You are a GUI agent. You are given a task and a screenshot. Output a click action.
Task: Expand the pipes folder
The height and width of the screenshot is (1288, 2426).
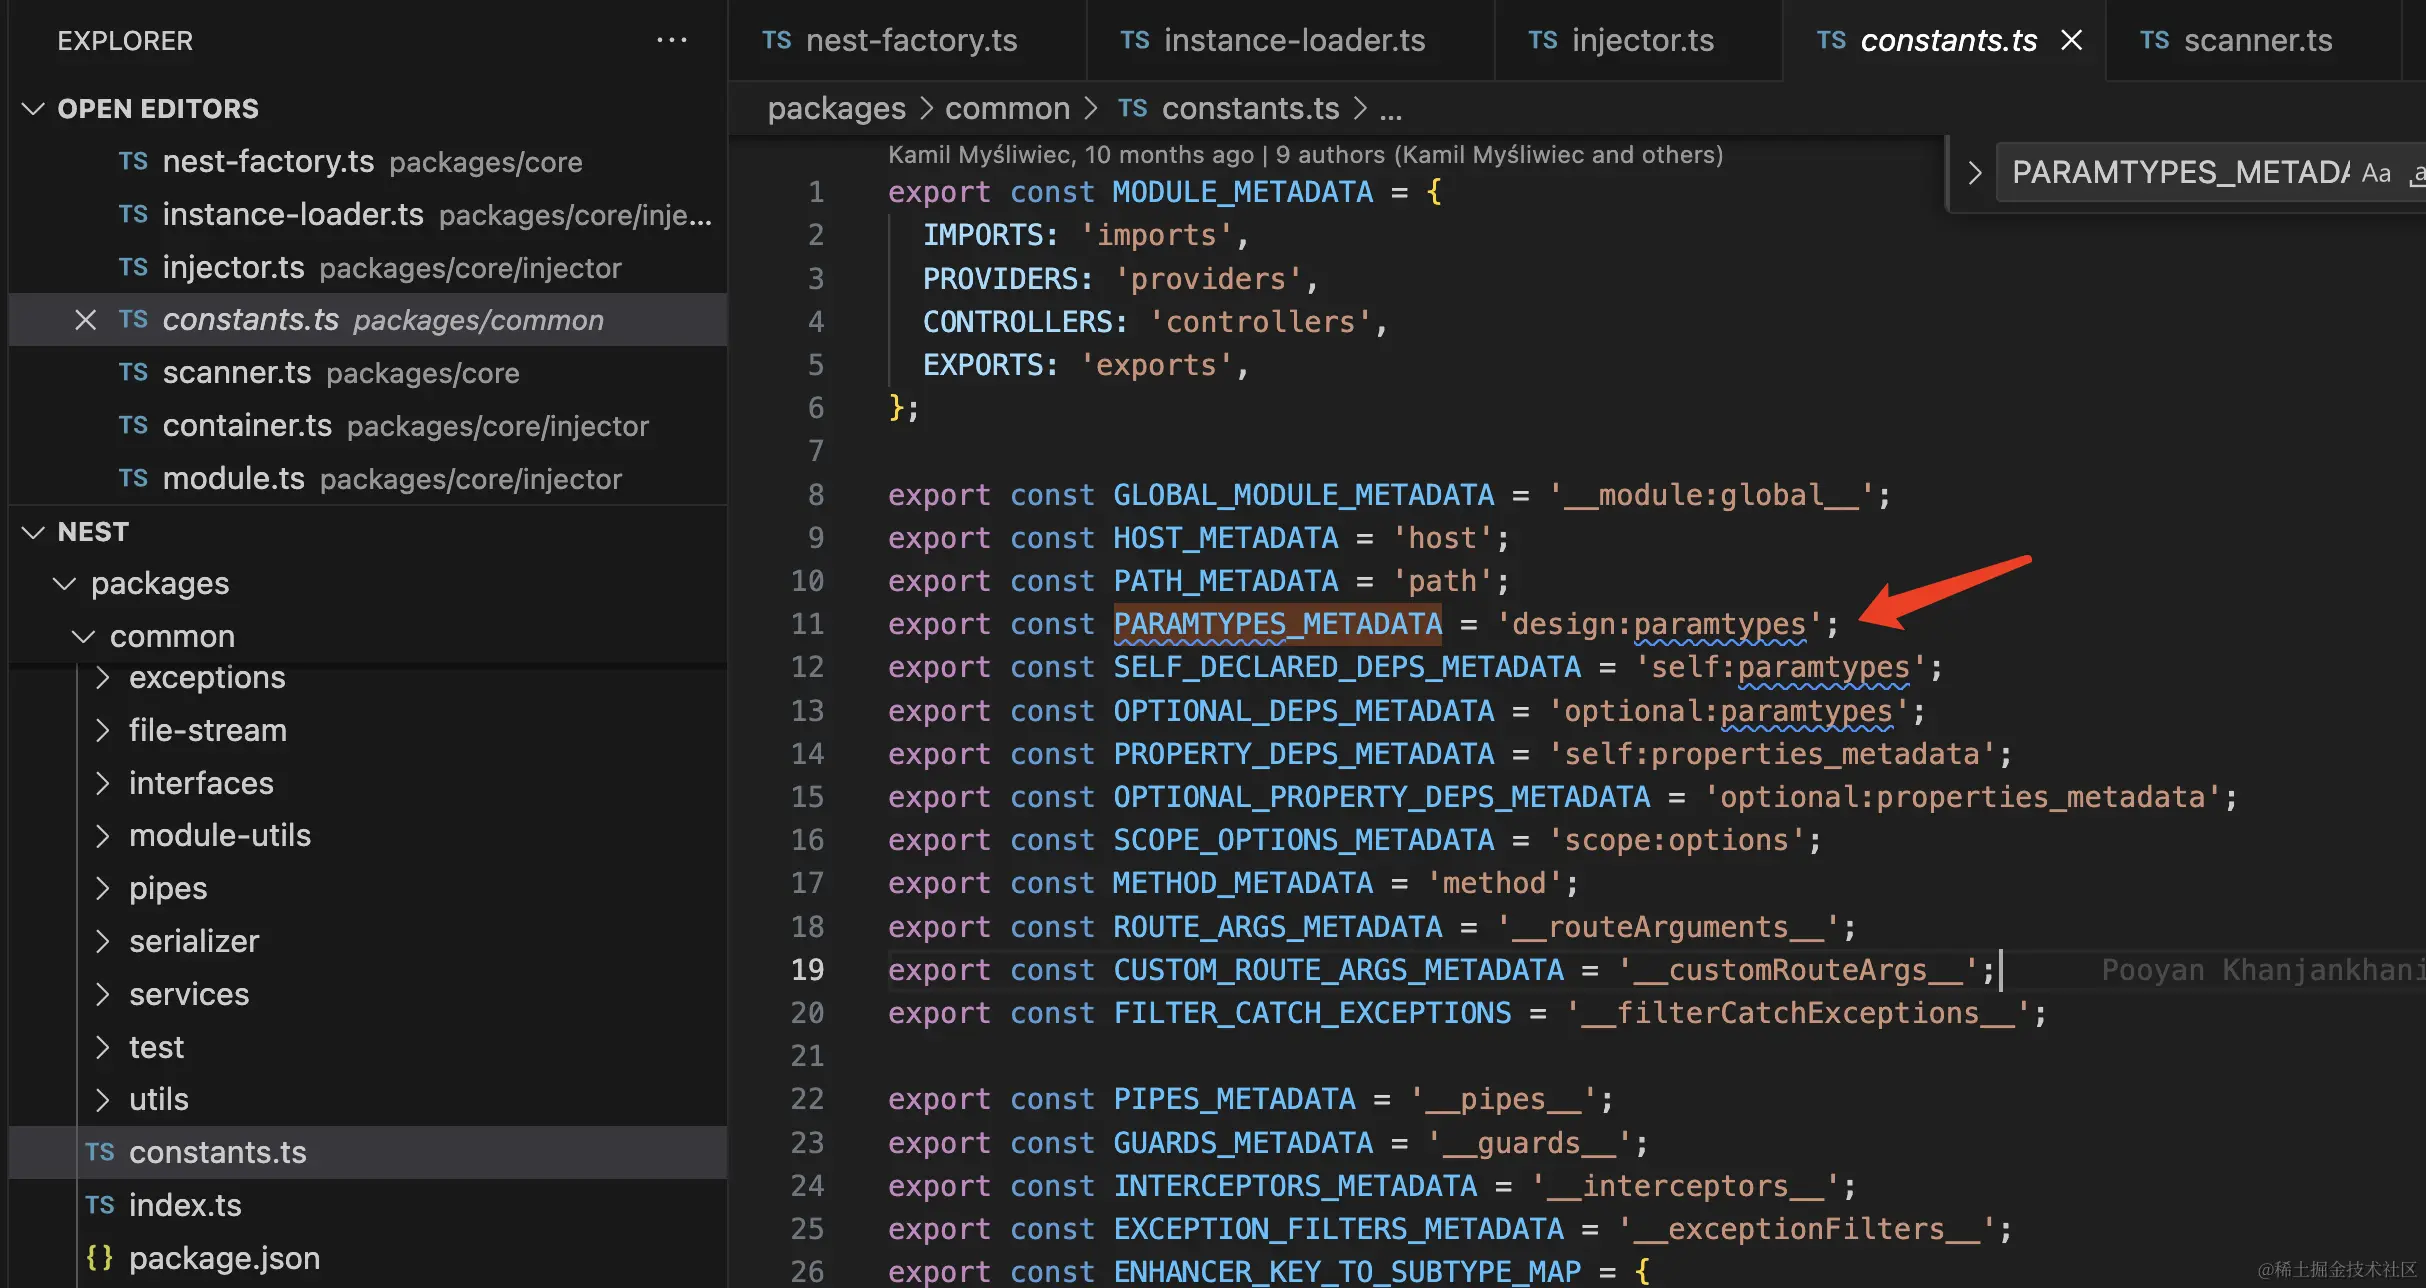102,888
